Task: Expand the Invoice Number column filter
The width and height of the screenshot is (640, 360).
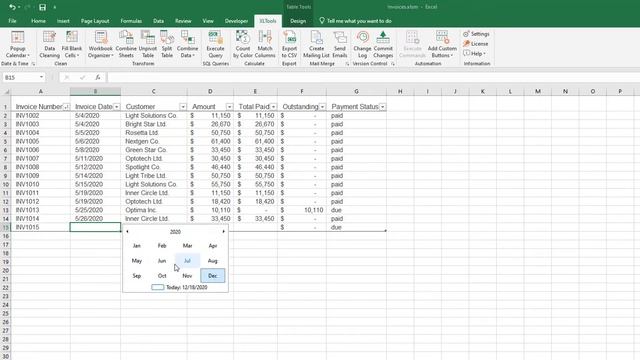Action: (x=67, y=107)
